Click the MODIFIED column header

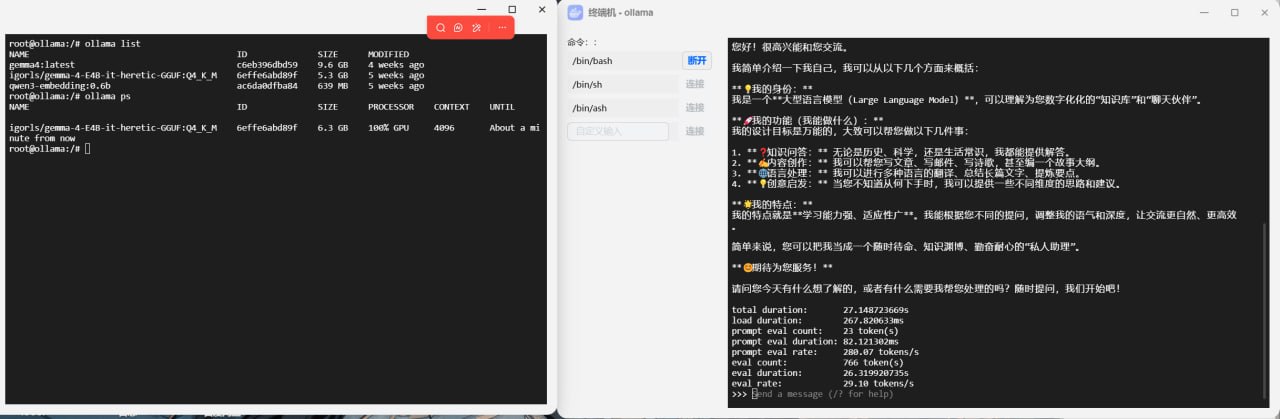click(x=388, y=54)
